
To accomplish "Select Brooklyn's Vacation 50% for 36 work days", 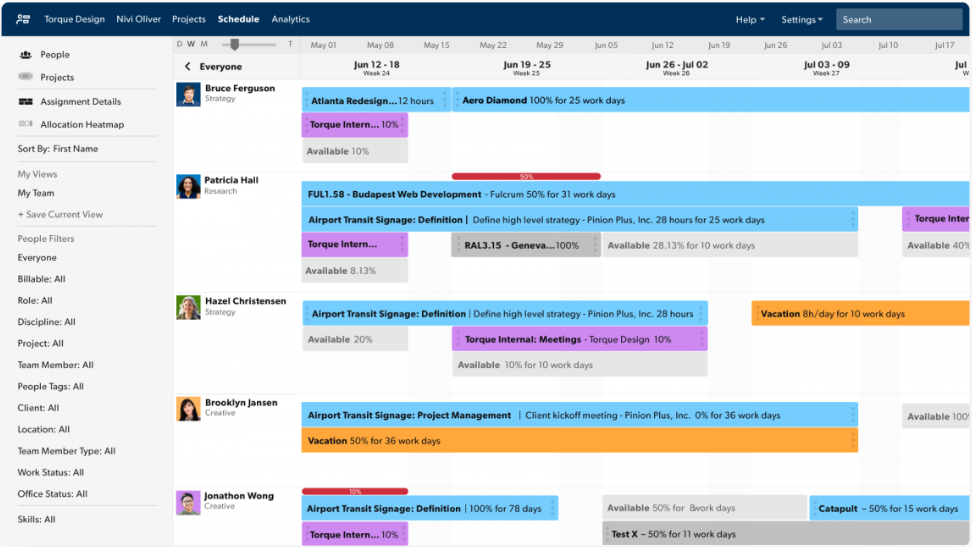I will tap(579, 440).
